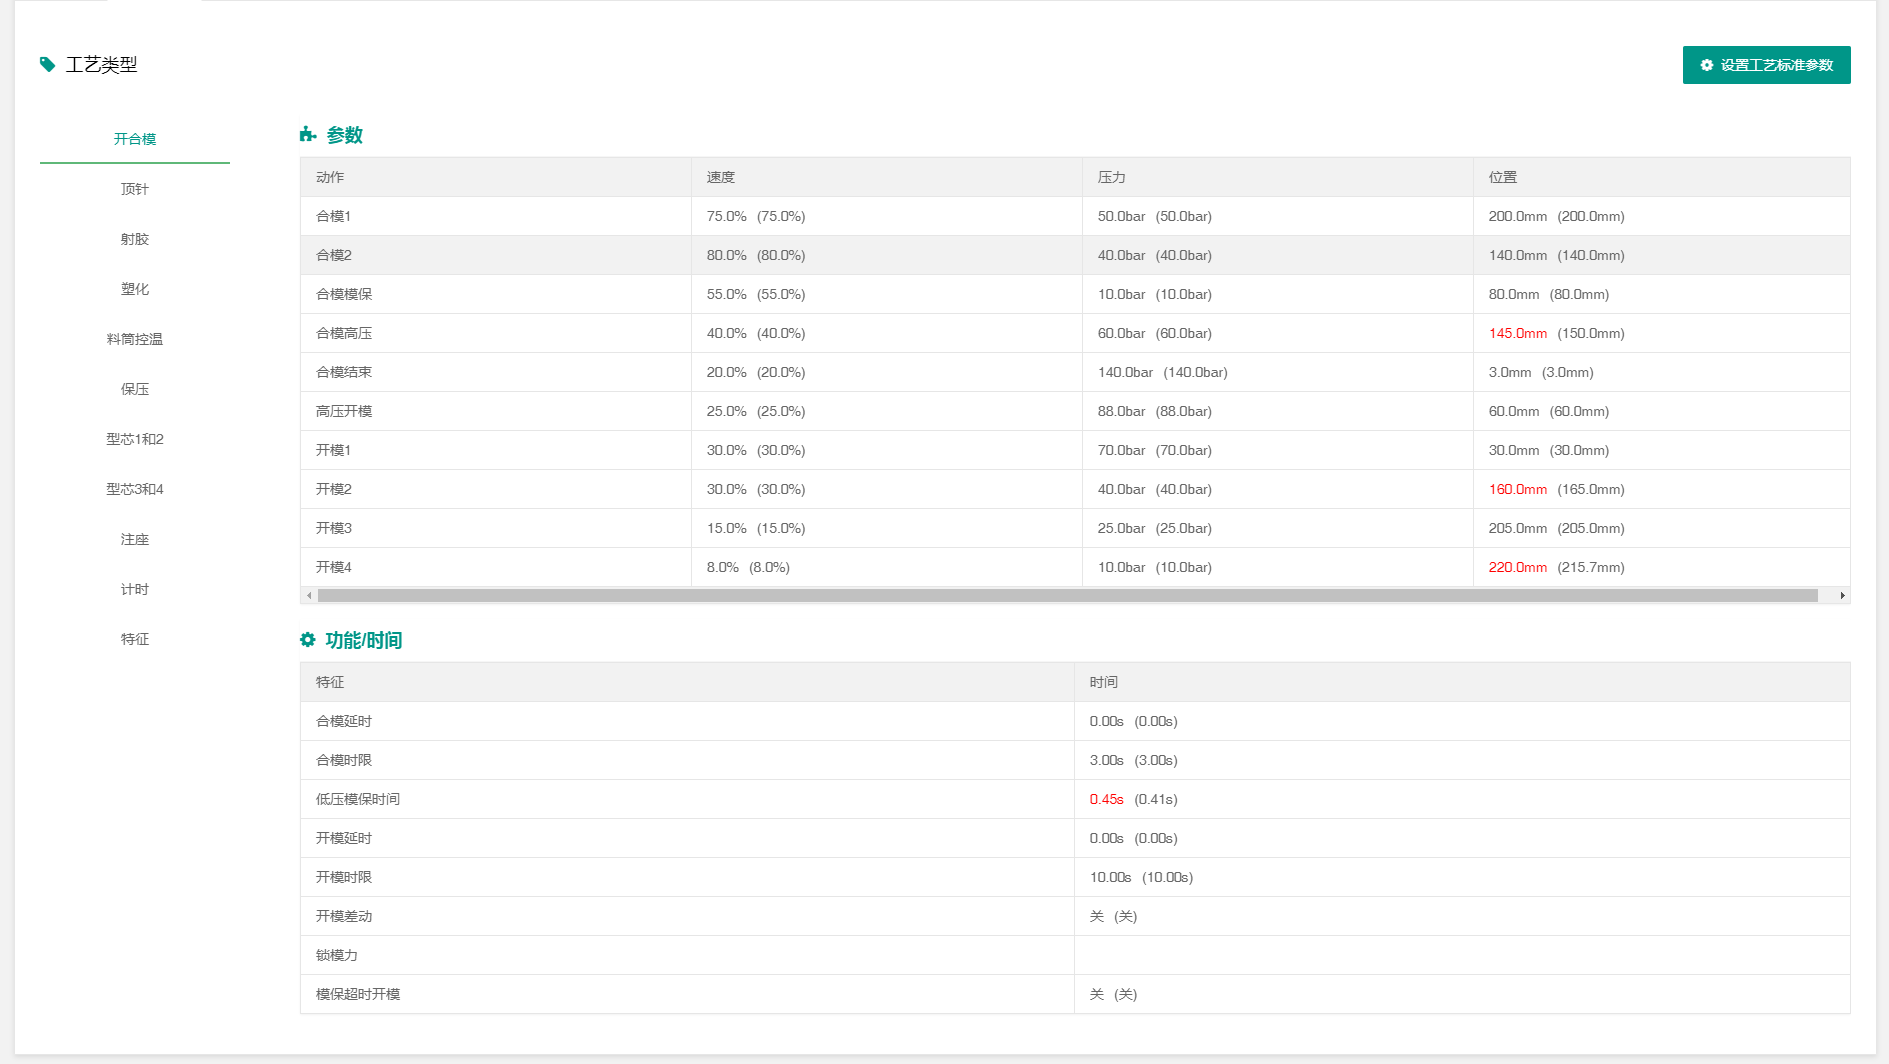
Task: Click the left arrow of horizontal scrollbar
Action: pos(309,596)
